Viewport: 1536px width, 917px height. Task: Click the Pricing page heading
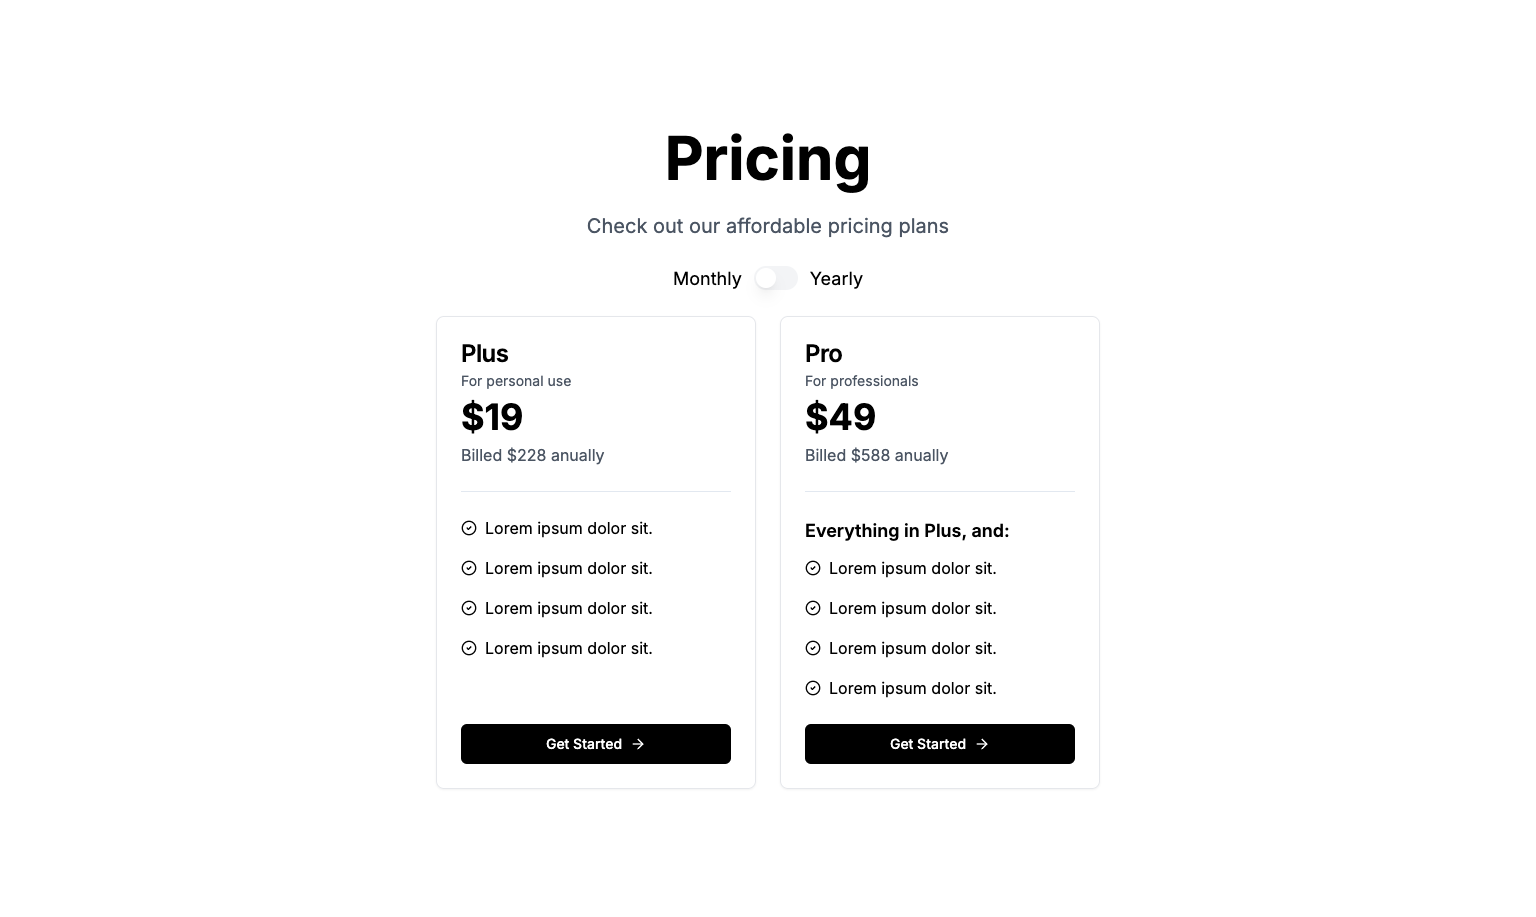[x=768, y=158]
